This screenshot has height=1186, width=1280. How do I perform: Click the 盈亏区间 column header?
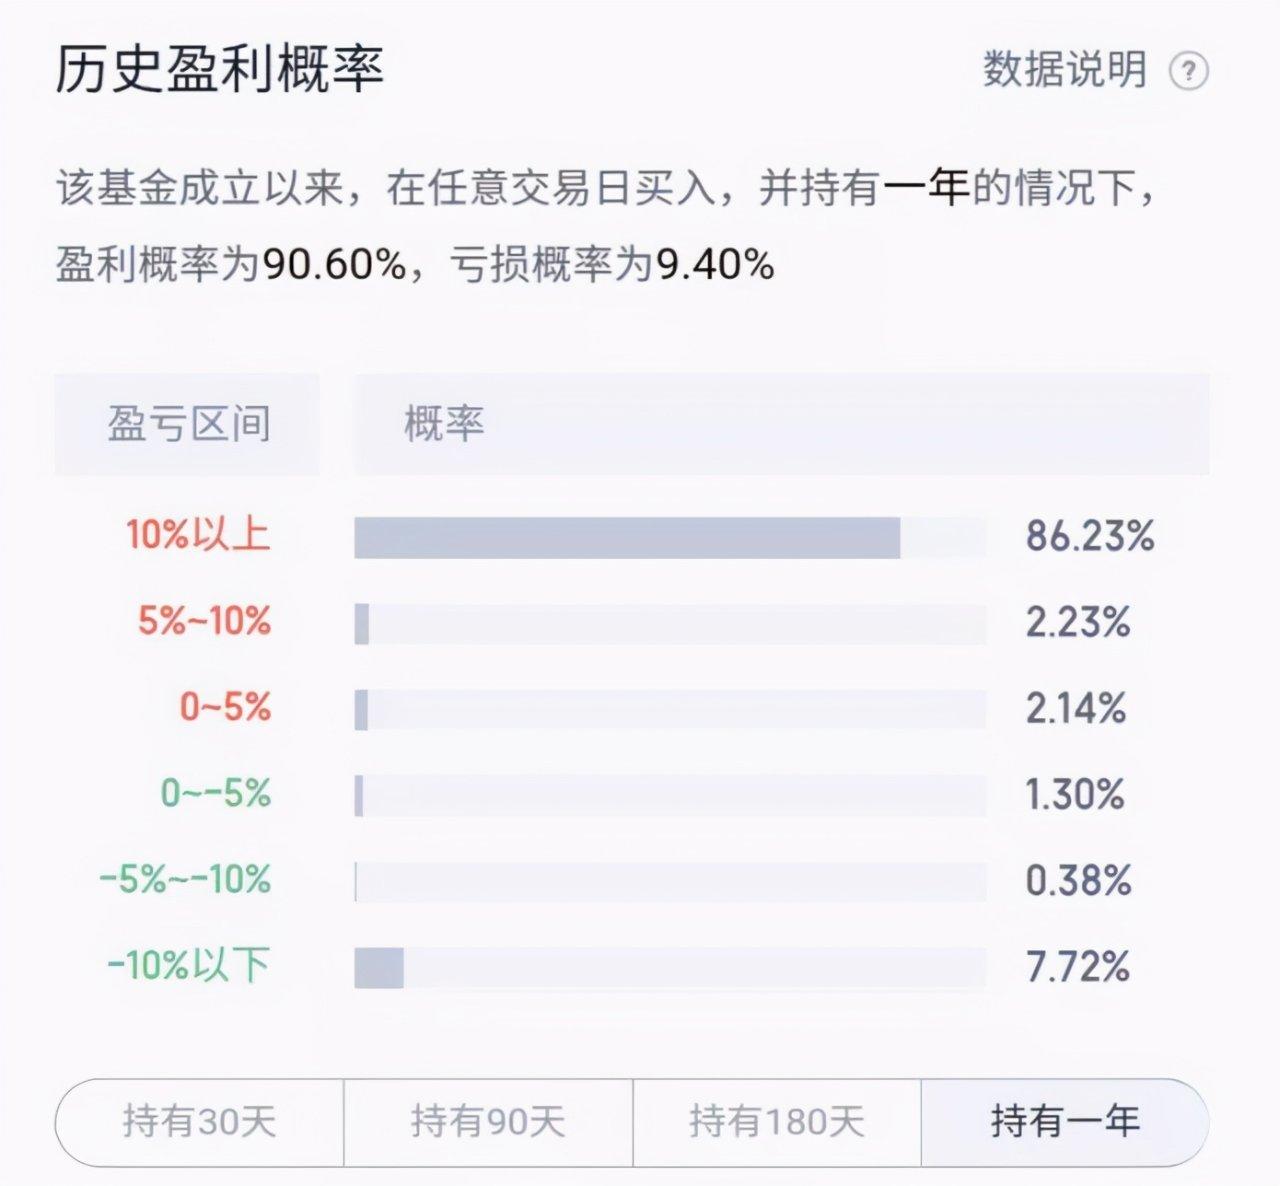coord(188,424)
